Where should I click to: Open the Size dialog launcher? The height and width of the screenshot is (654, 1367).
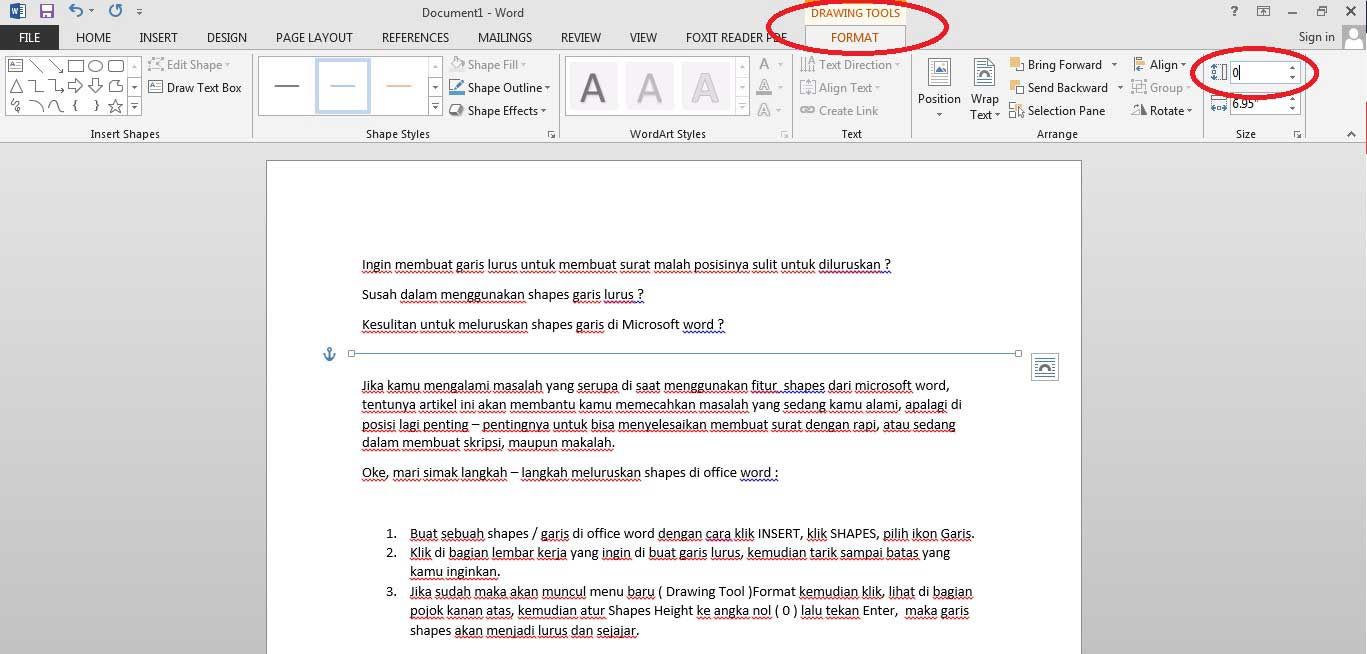click(x=1297, y=134)
